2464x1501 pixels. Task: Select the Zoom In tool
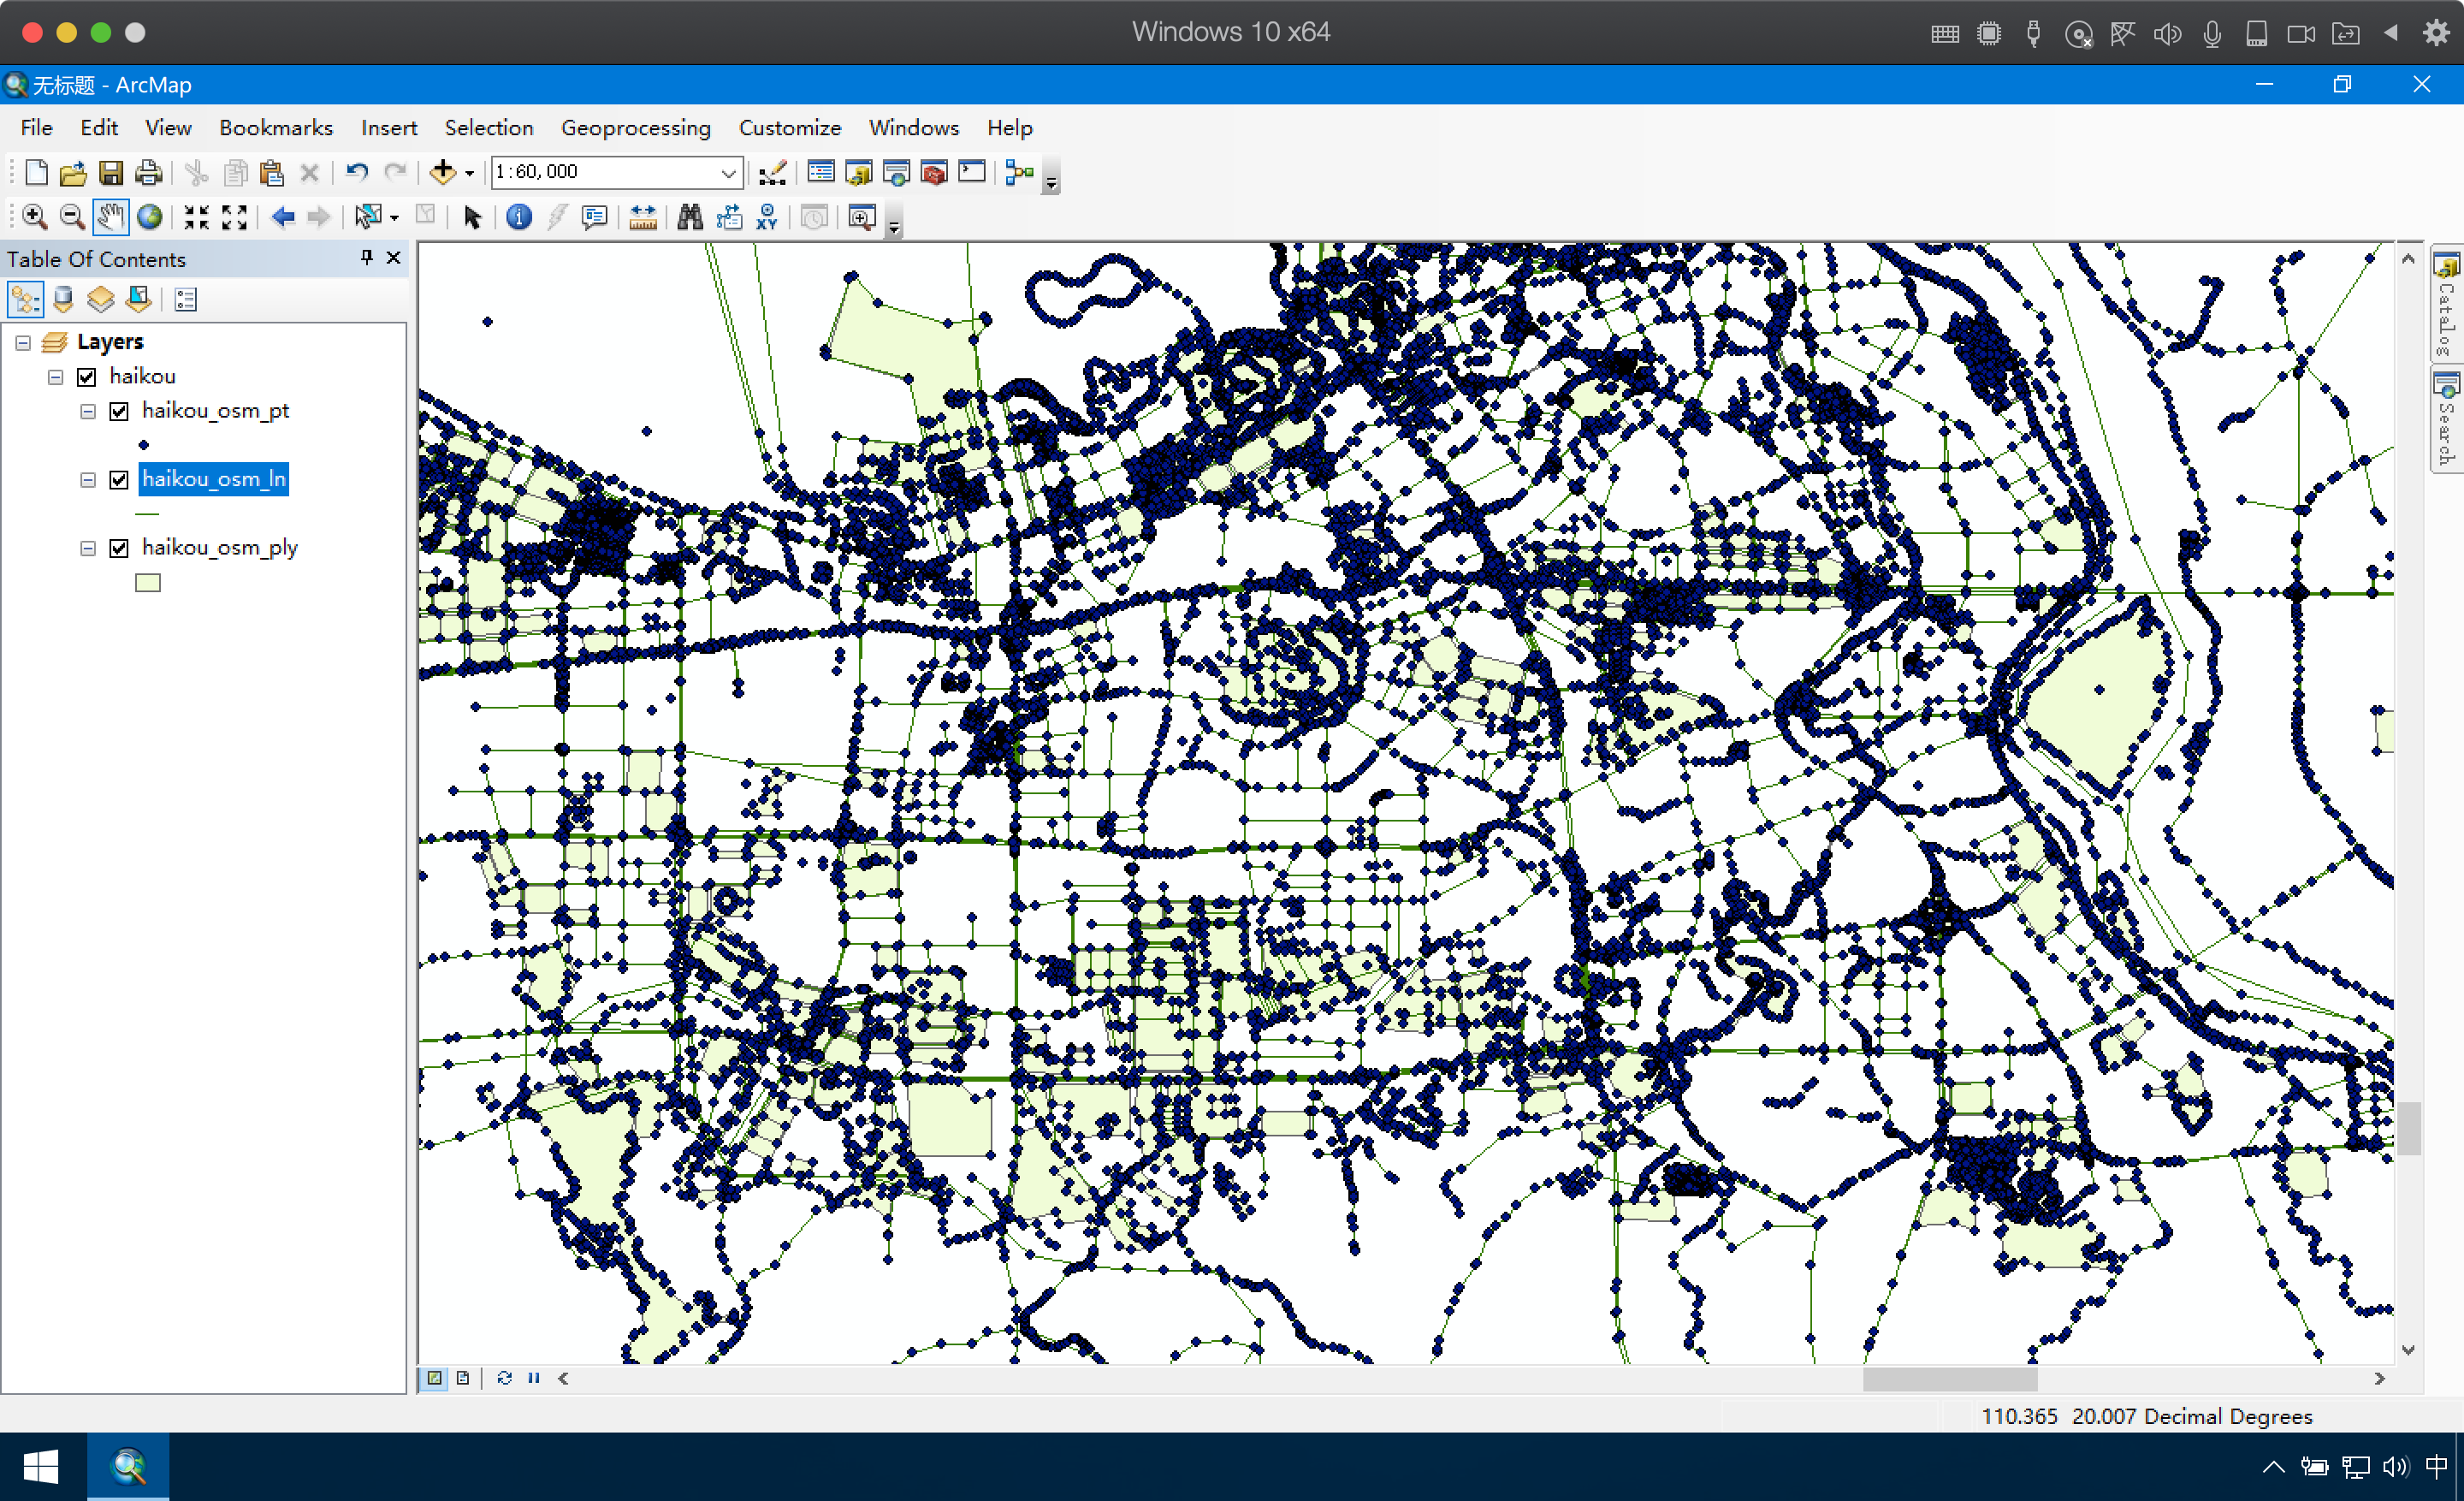(x=34, y=217)
